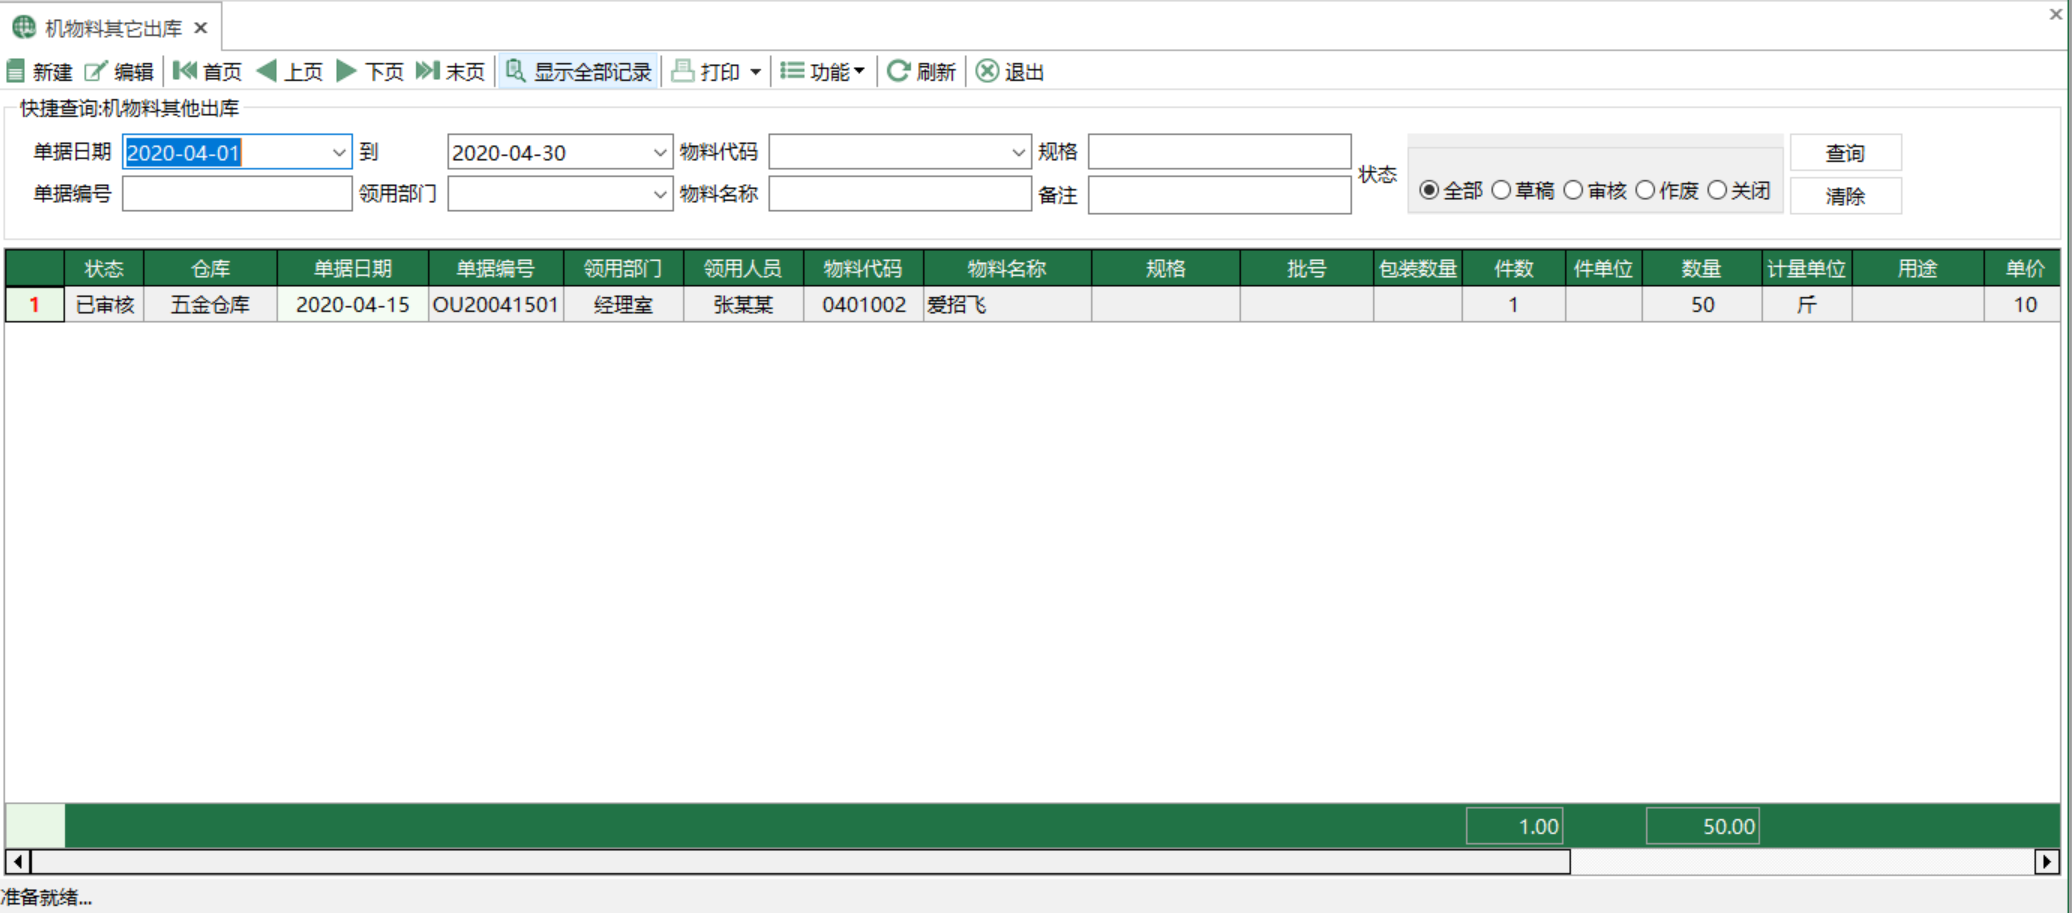
Task: Close the 机物料其它出库 tab
Action: point(201,28)
